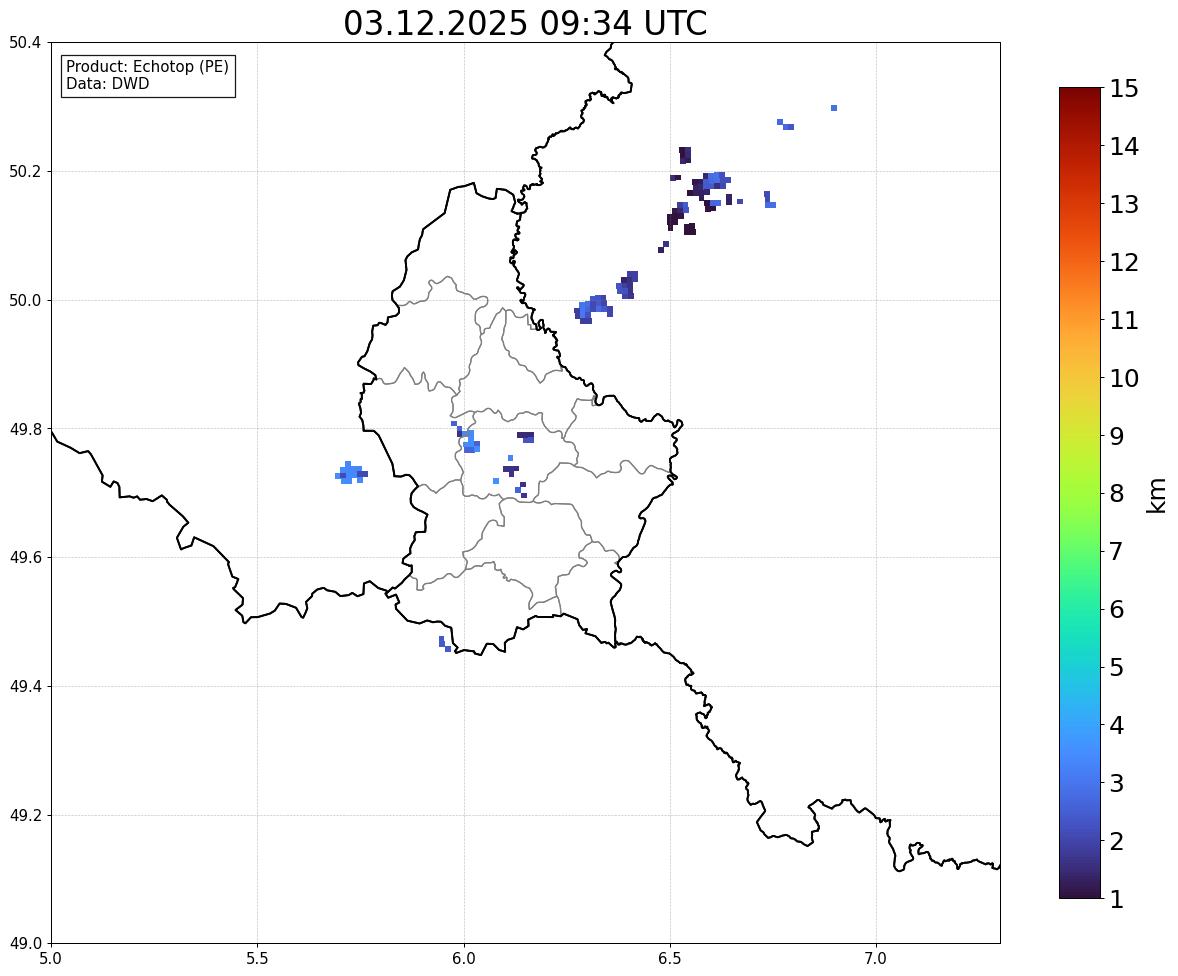
Task: Click the plot title showing 09:34 UTC
Action: [525, 23]
